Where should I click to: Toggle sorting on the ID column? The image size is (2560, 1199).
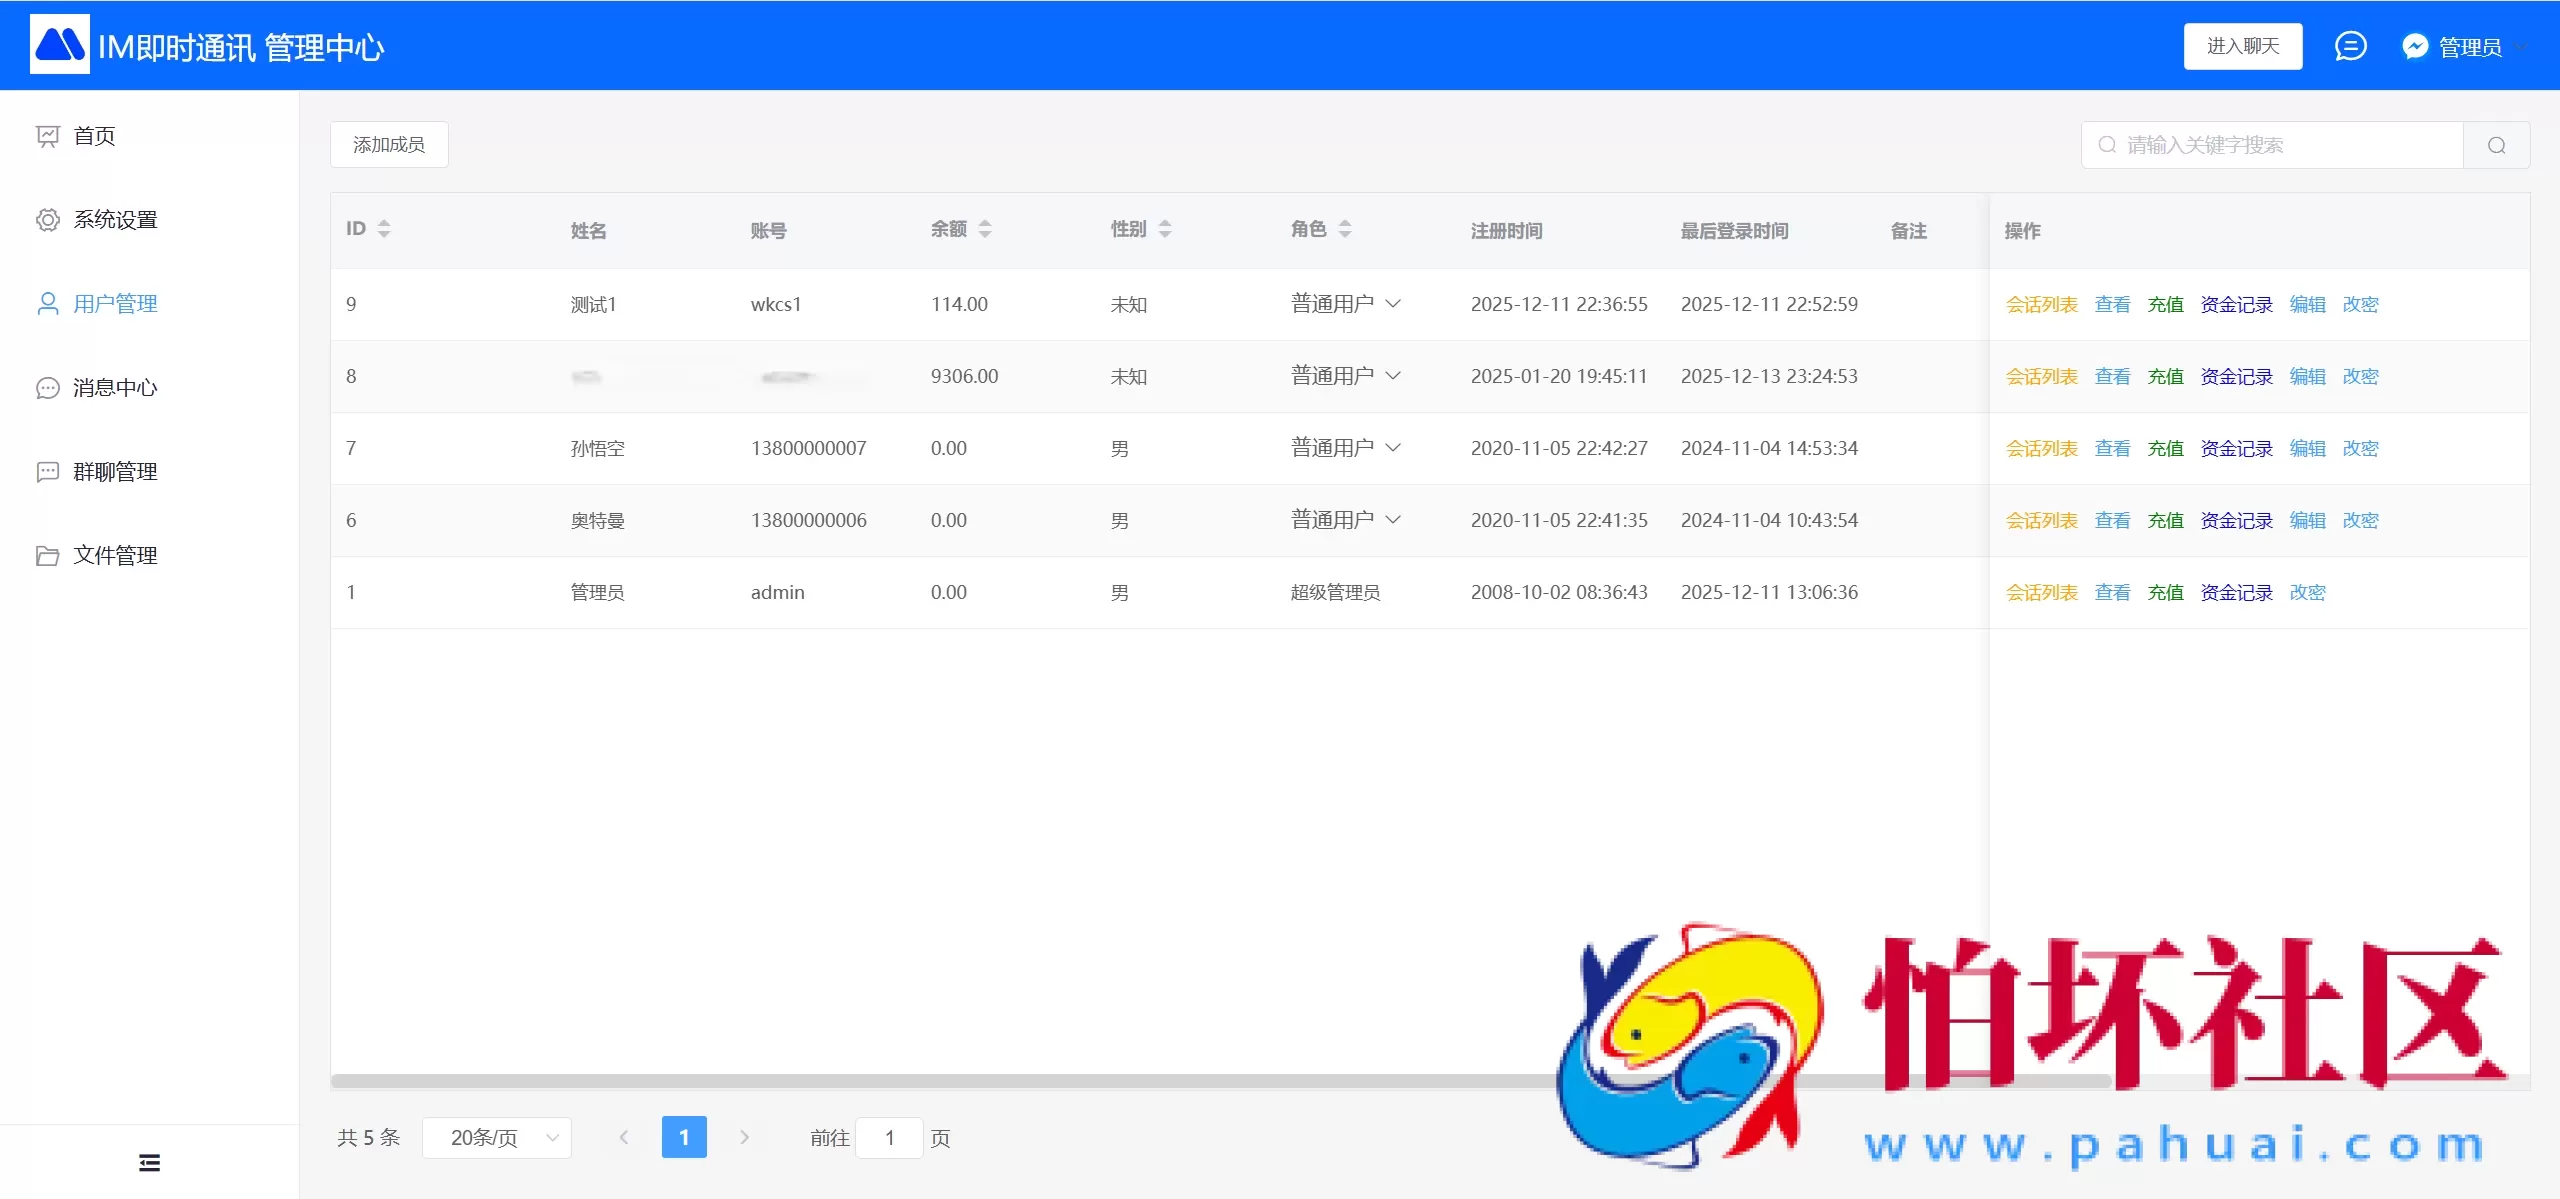pos(385,229)
